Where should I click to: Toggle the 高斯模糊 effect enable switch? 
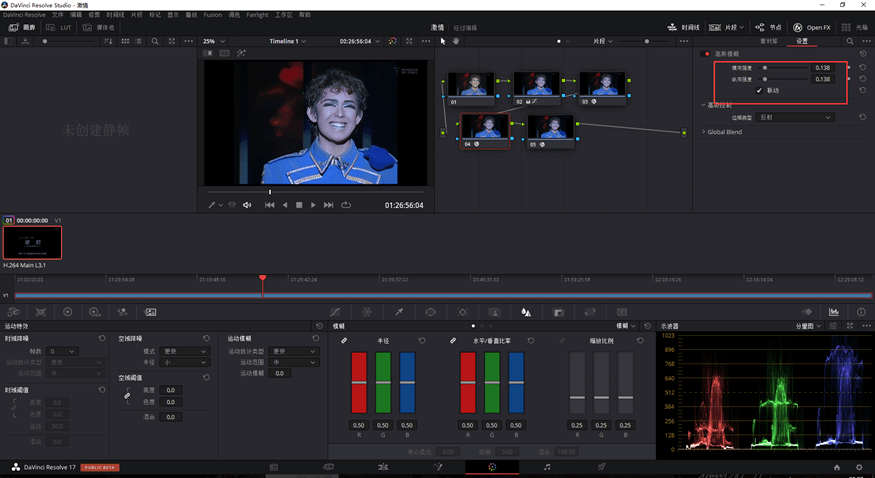pyautogui.click(x=707, y=54)
